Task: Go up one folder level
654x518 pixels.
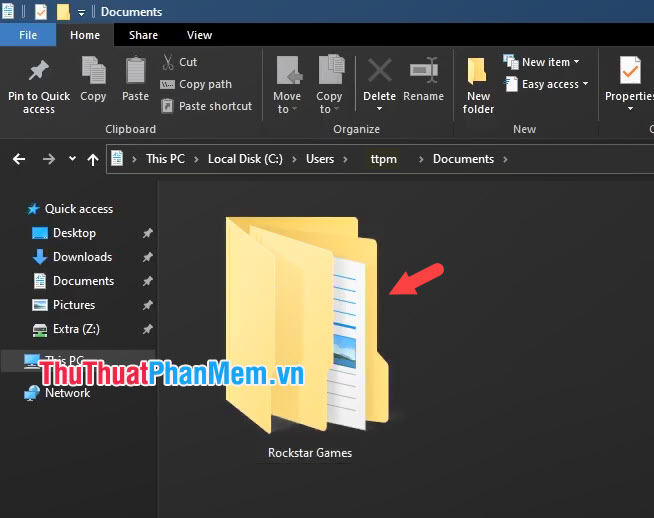Action: 93,159
